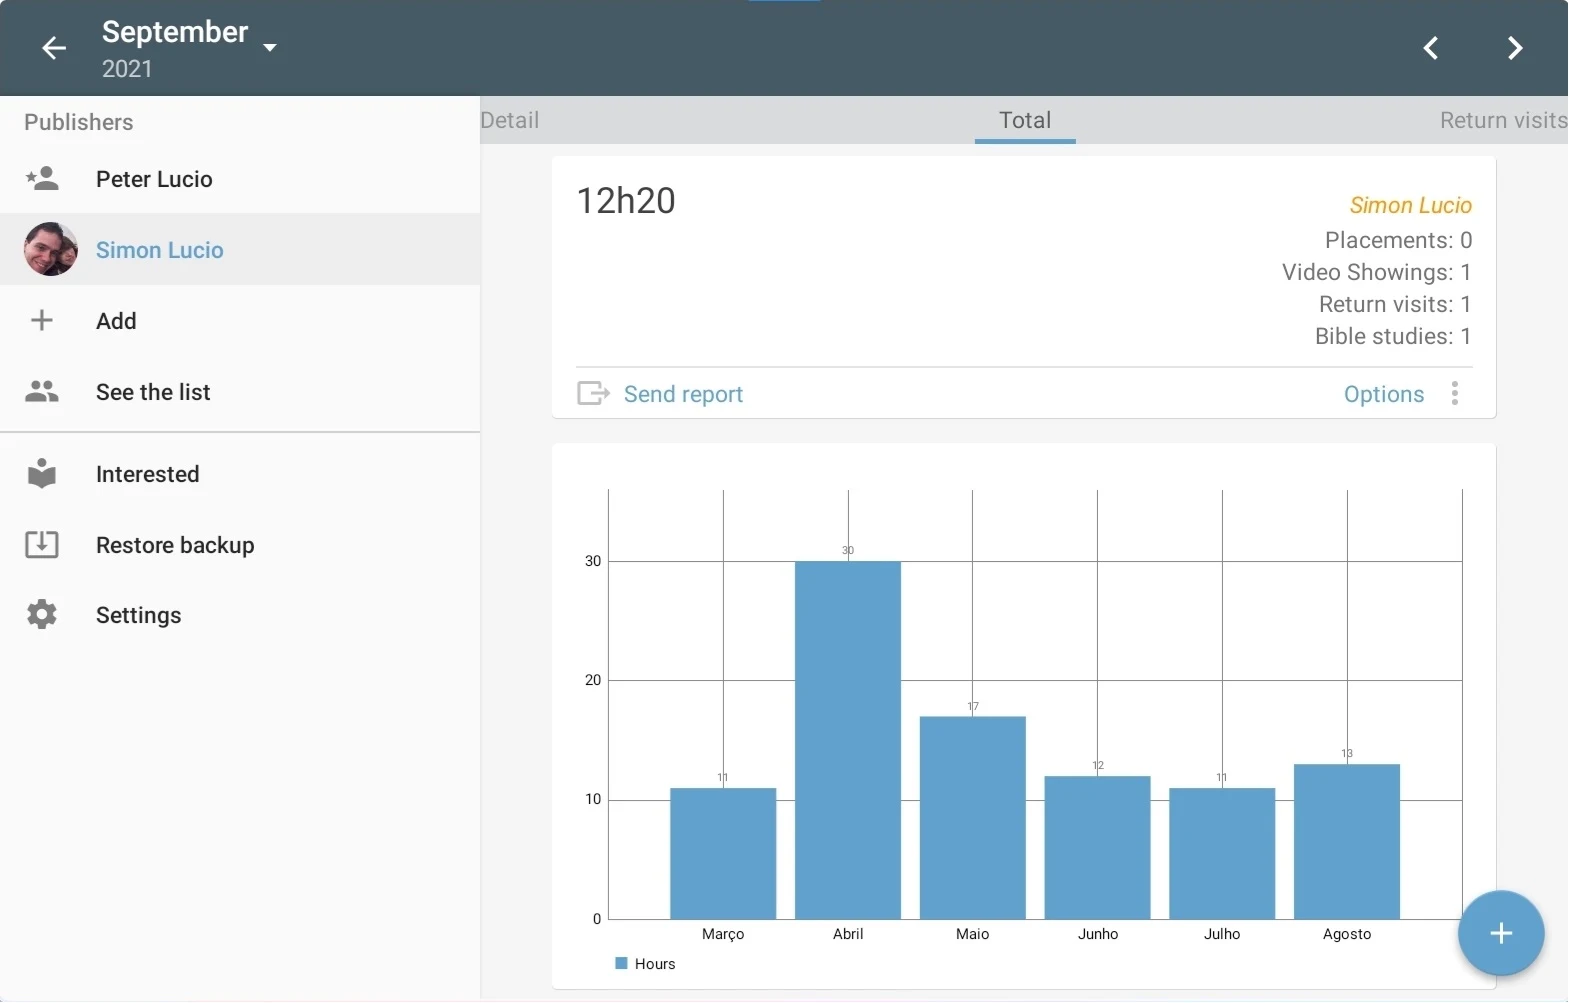Go to previous month chevron
Screen dimensions: 1569x1003
pos(1431,48)
